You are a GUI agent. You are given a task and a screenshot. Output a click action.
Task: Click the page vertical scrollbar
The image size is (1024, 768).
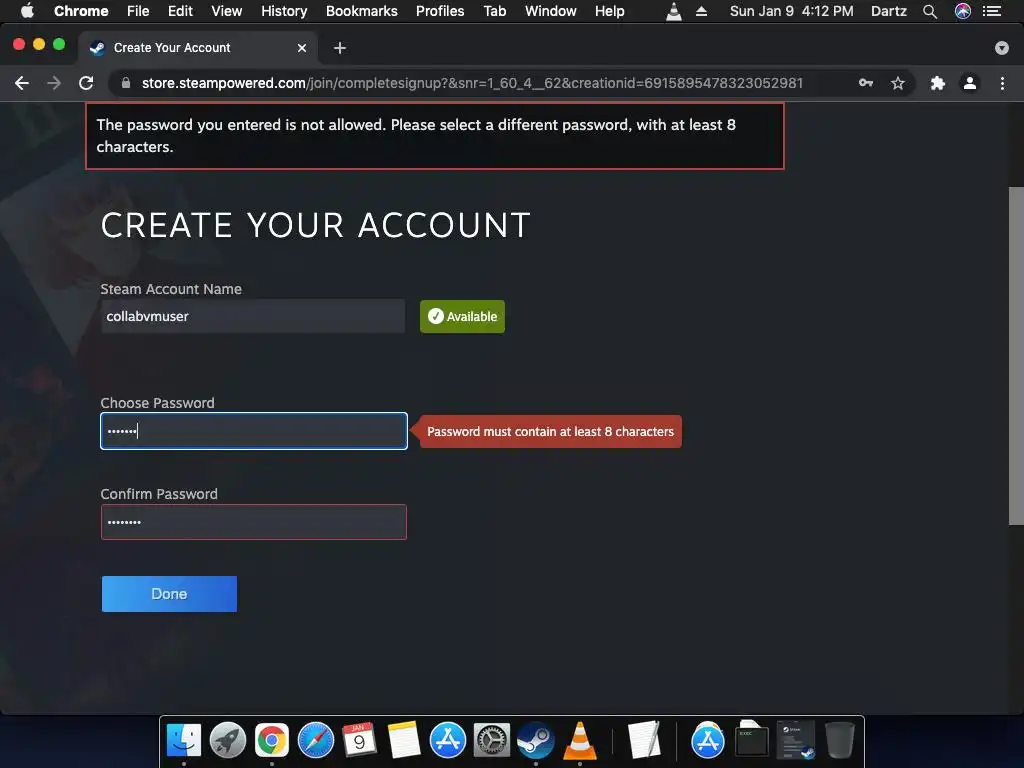point(1016,356)
